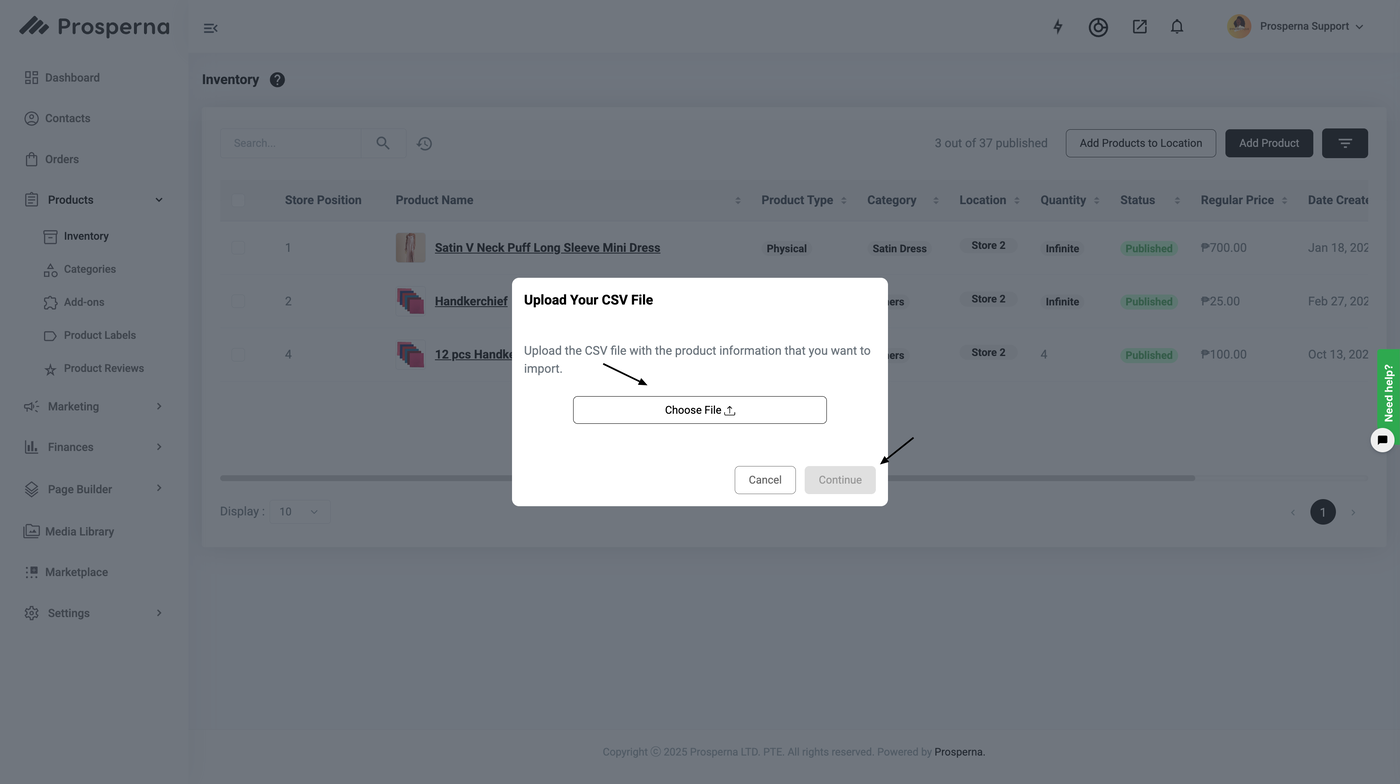The width and height of the screenshot is (1400, 784).
Task: Open the chat bubble widget icon
Action: [x=1382, y=440]
